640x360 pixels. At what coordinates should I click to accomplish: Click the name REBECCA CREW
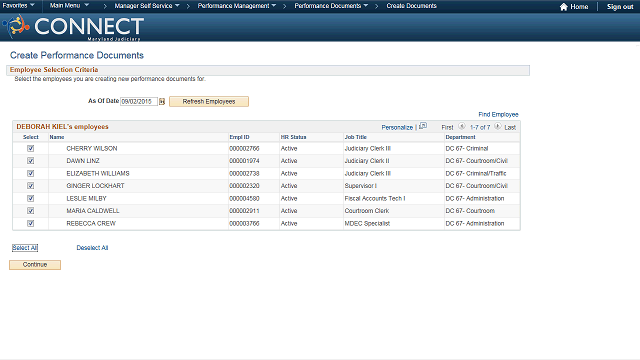91,223
